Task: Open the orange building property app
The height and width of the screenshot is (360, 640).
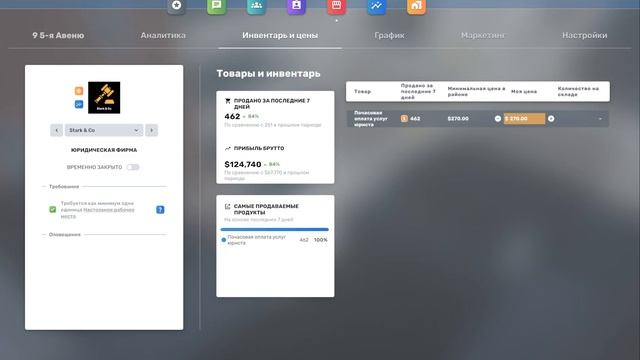Action: 416,6
